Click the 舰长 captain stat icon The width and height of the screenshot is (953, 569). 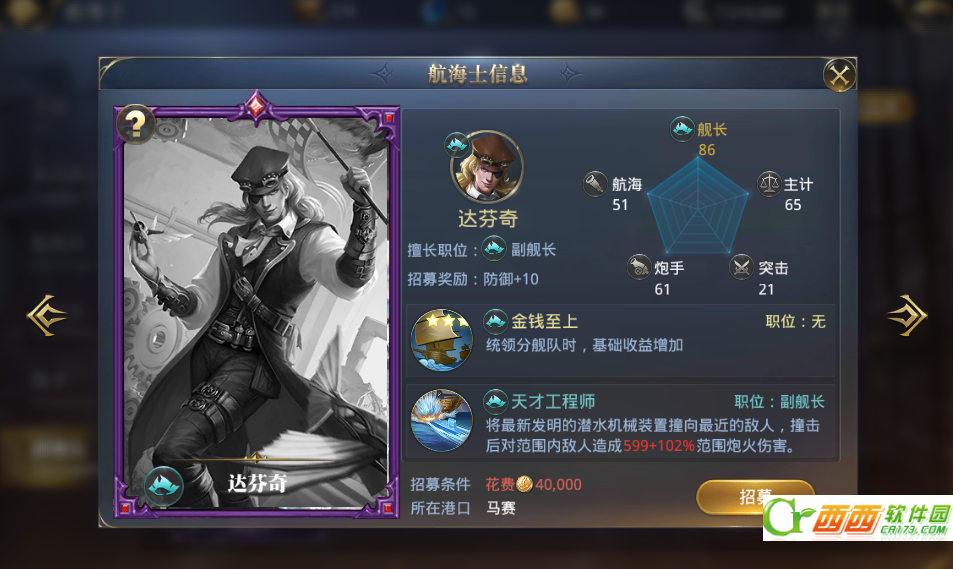pos(682,129)
